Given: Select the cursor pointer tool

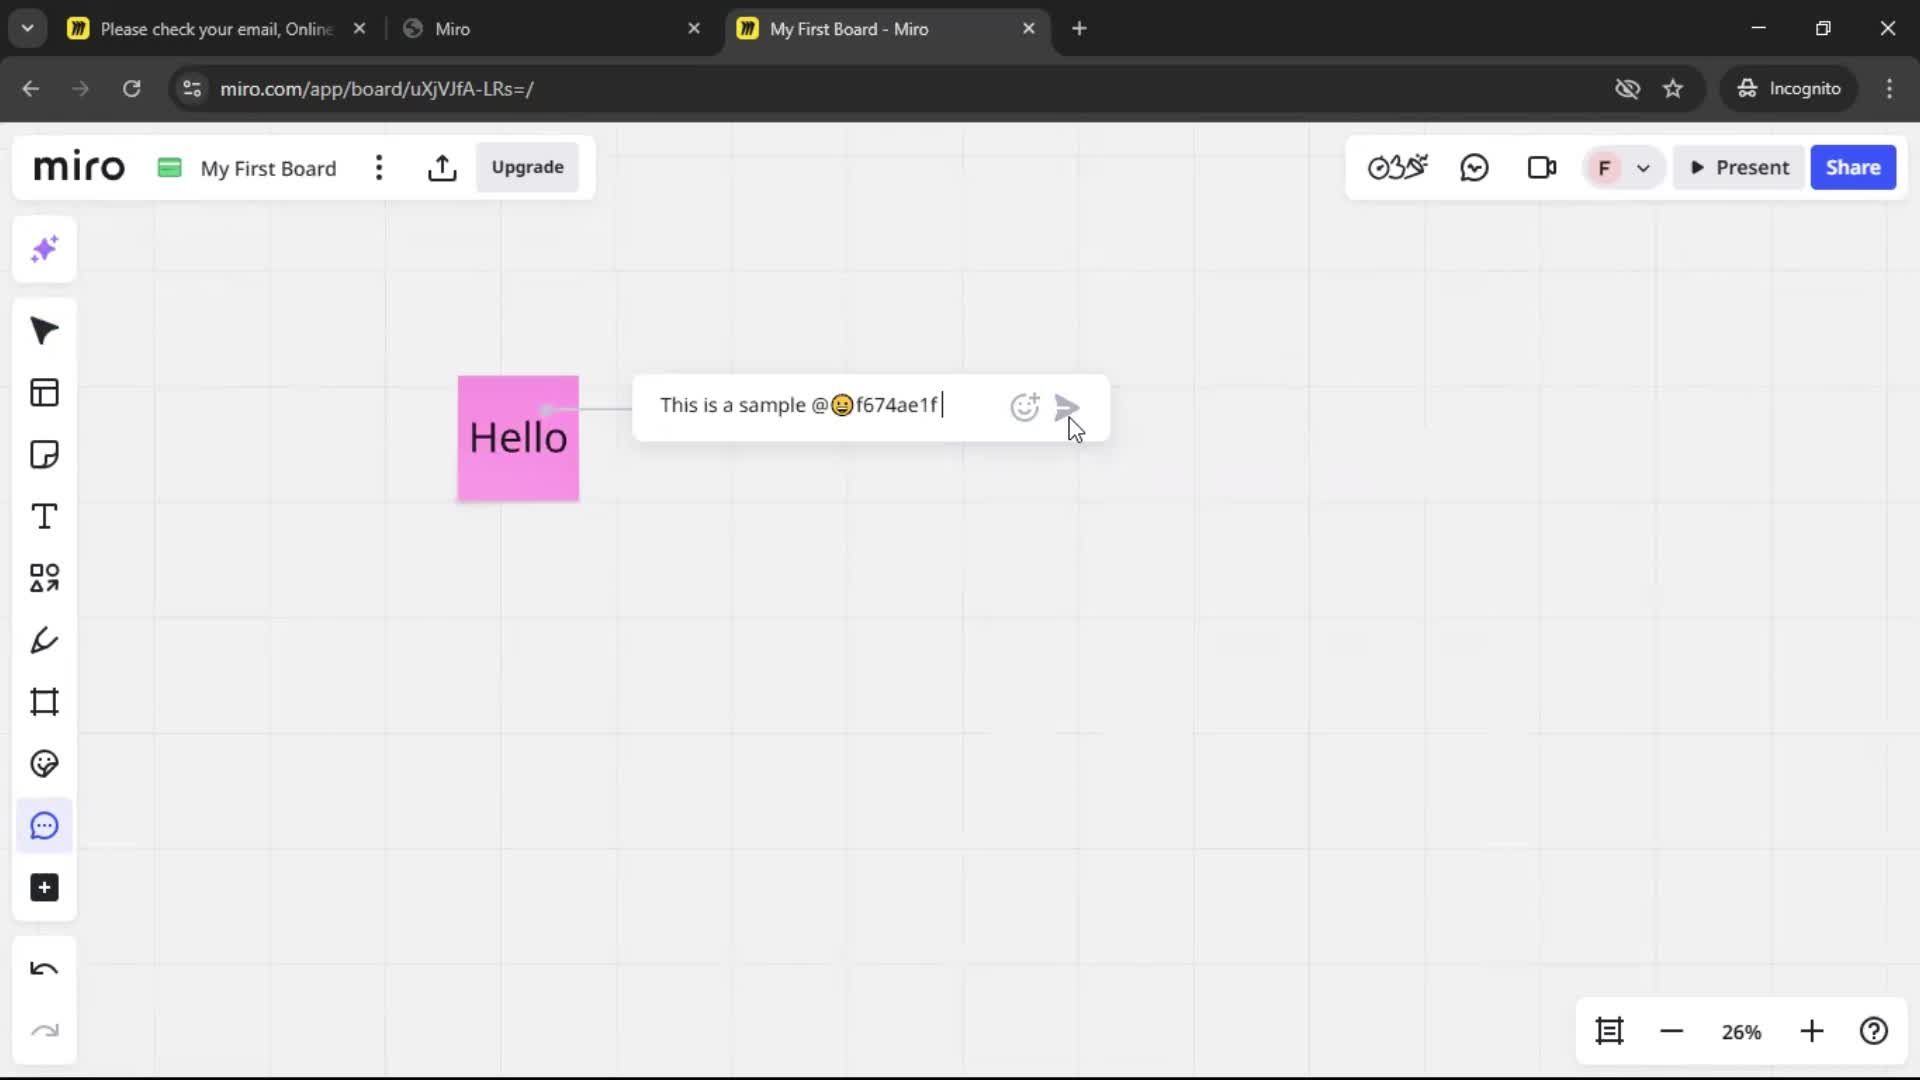Looking at the screenshot, I should 44,331.
